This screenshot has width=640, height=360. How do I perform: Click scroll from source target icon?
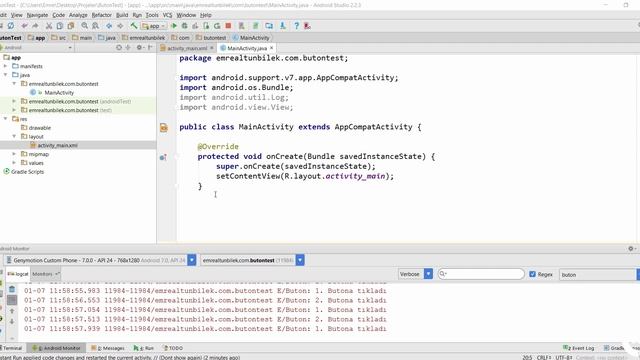(118, 48)
